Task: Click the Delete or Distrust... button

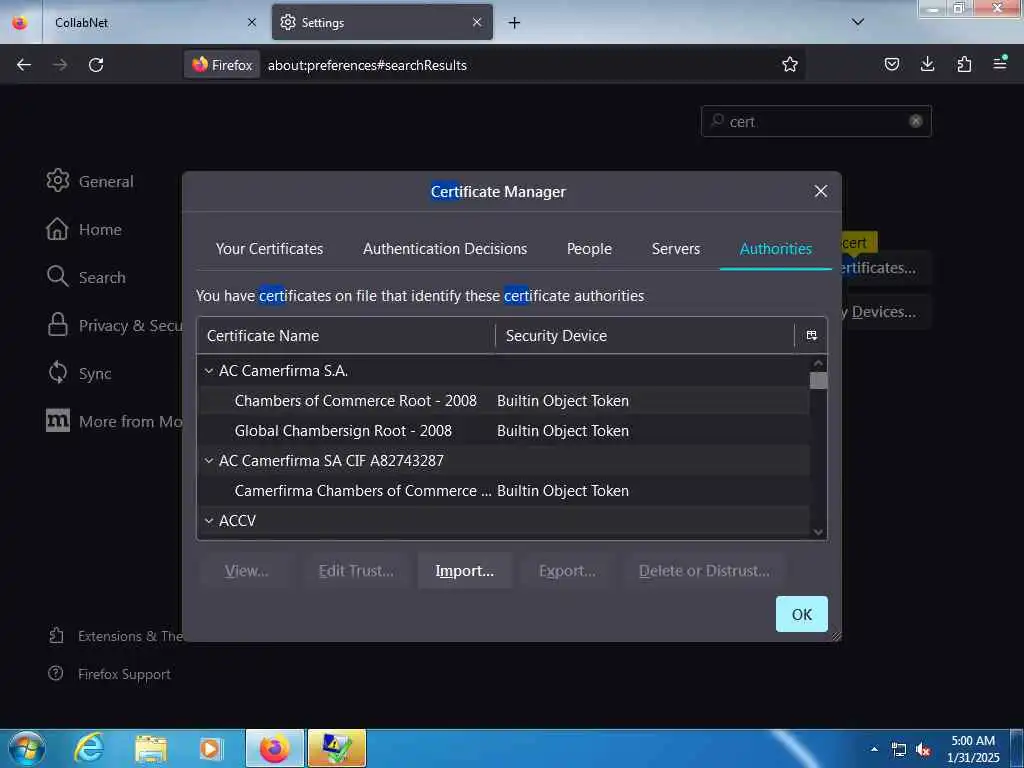Action: (704, 571)
